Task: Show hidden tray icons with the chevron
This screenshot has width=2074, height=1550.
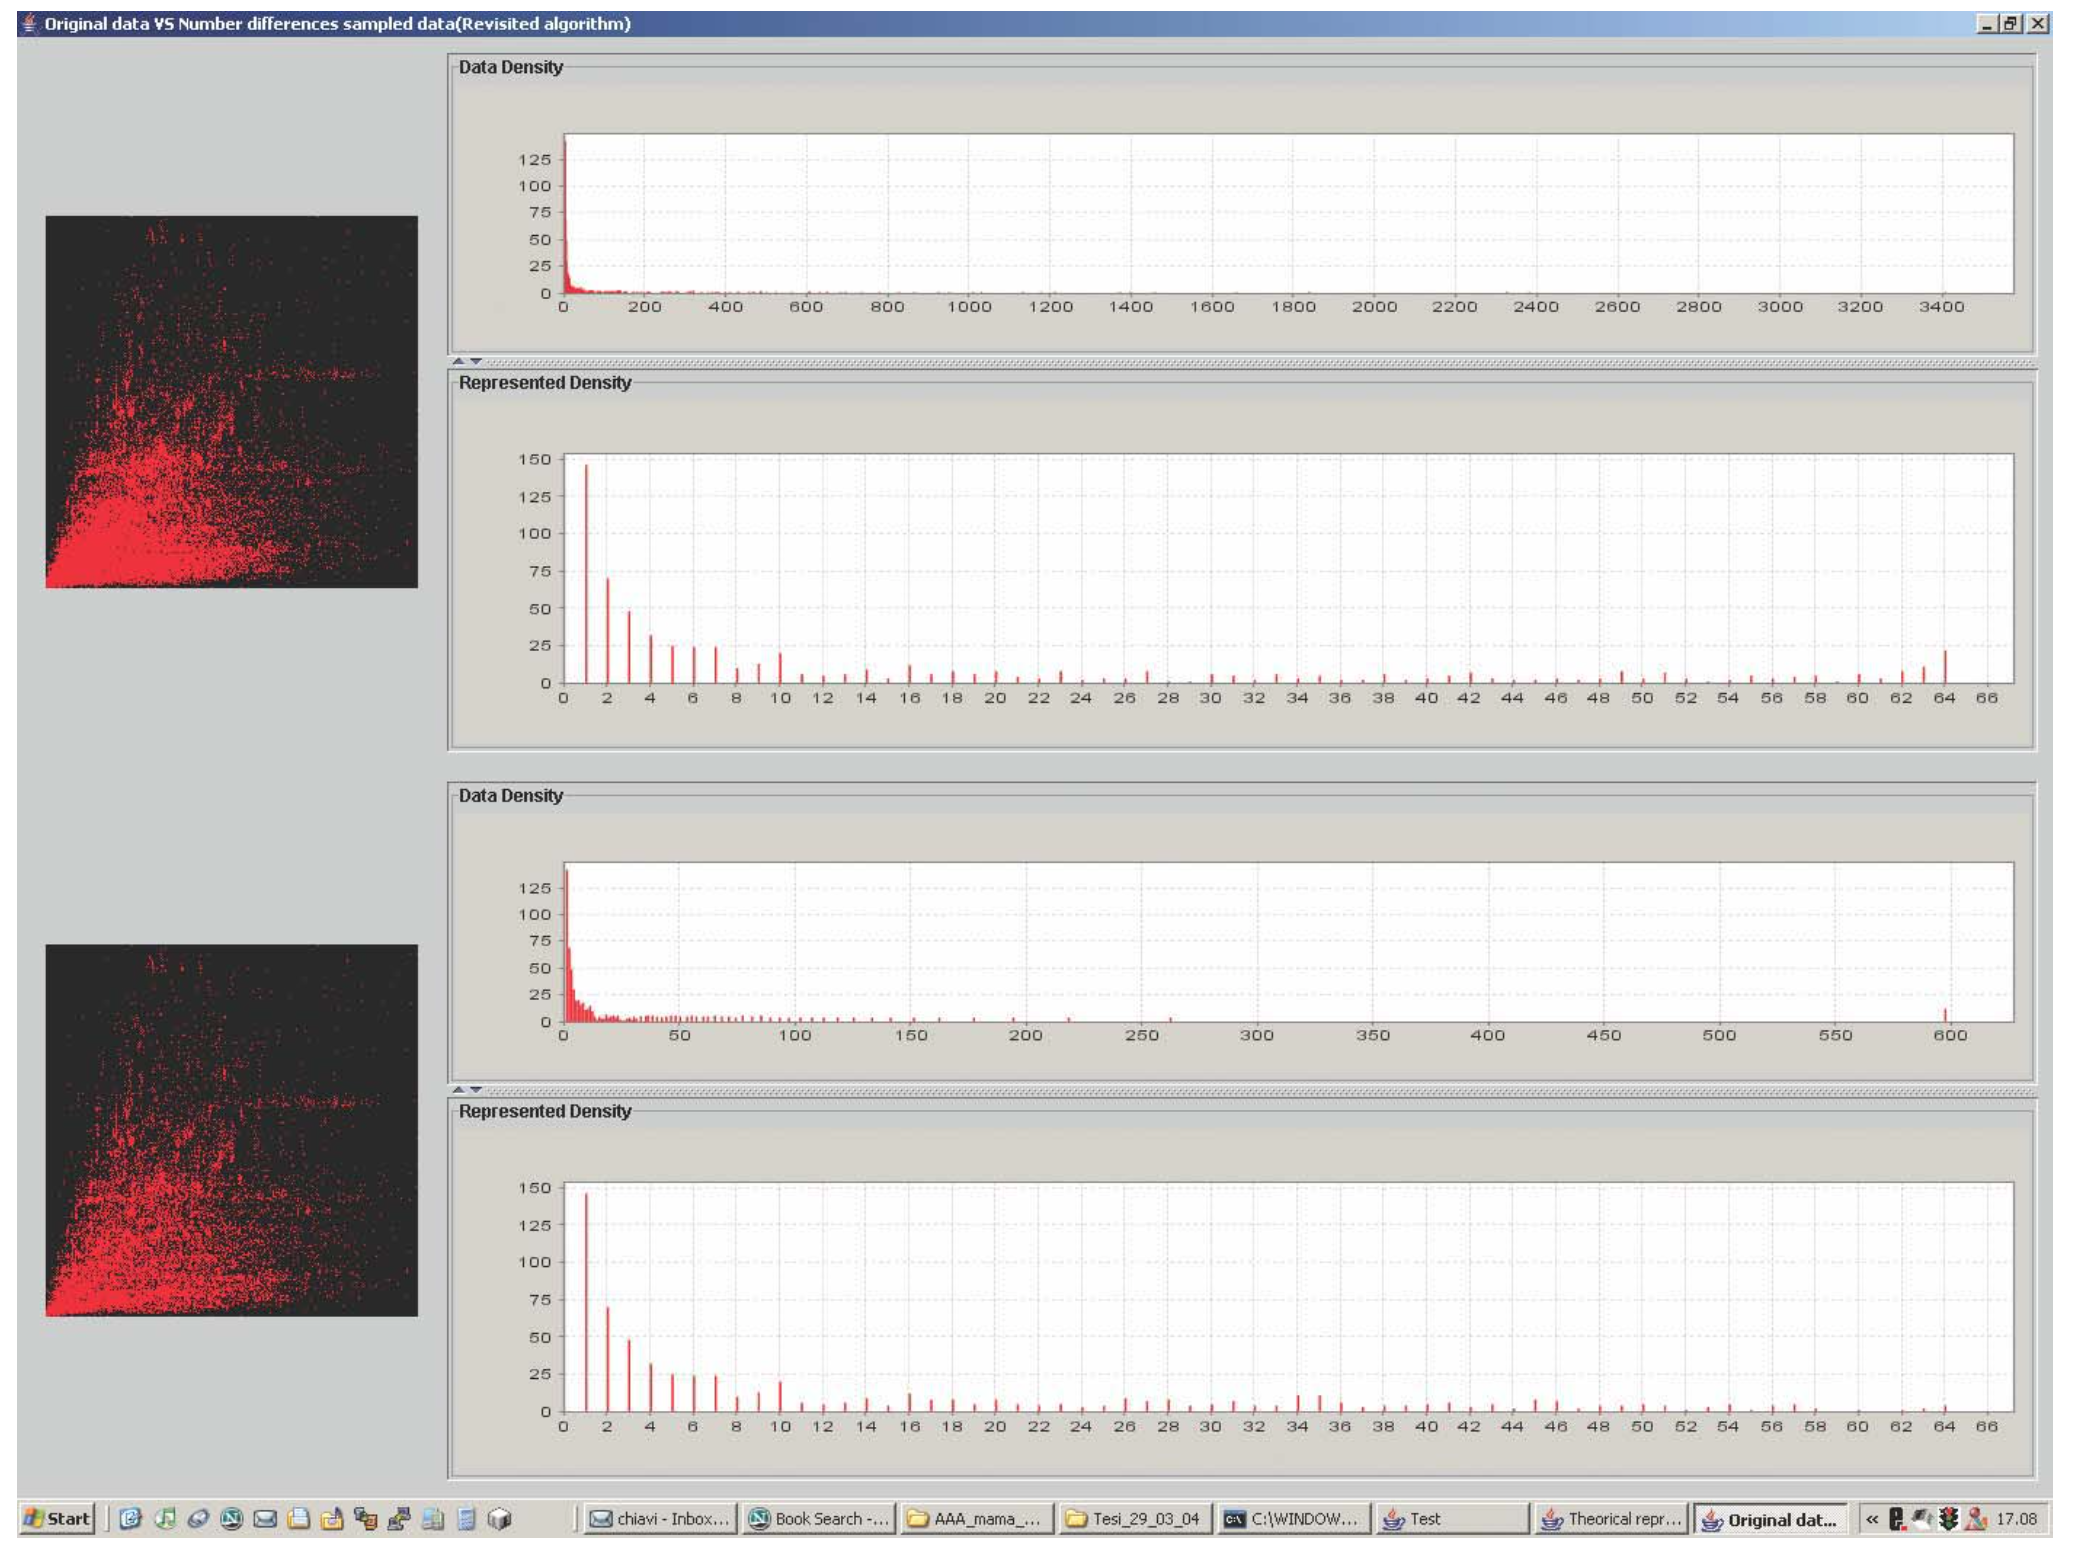Action: 1872,1519
